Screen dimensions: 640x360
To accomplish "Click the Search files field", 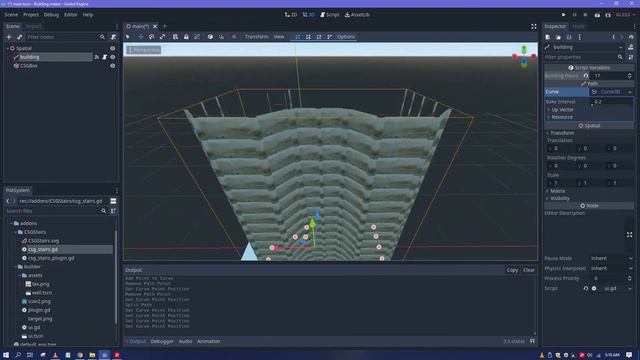I will point(56,211).
